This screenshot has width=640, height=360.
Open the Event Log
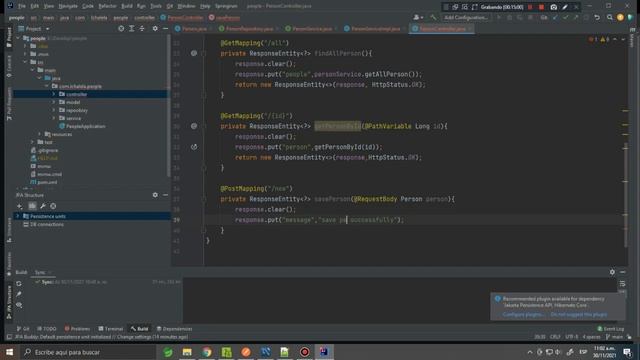(x=611, y=329)
